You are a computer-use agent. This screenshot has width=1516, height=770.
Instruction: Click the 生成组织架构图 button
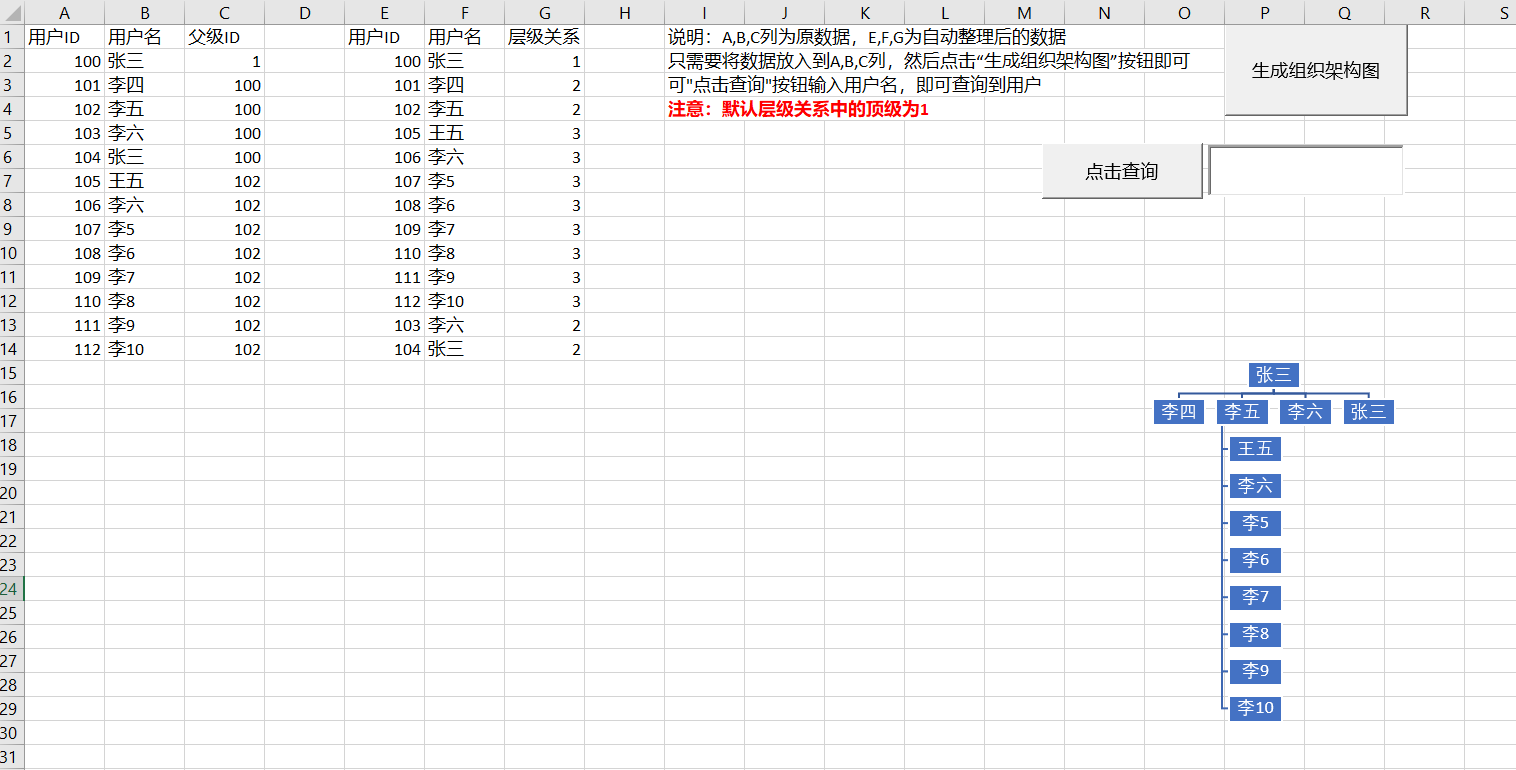point(1313,70)
